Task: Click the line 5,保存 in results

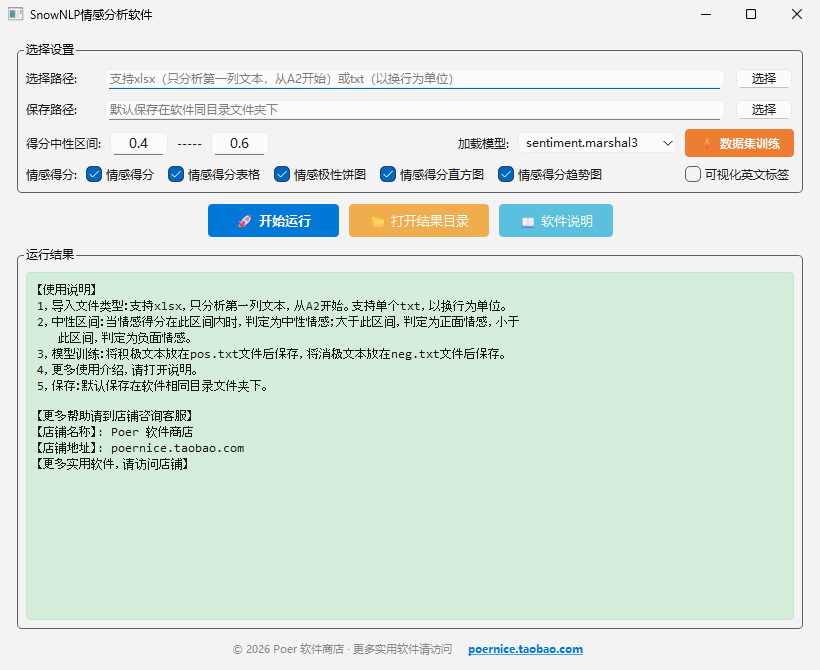Action: coord(152,387)
